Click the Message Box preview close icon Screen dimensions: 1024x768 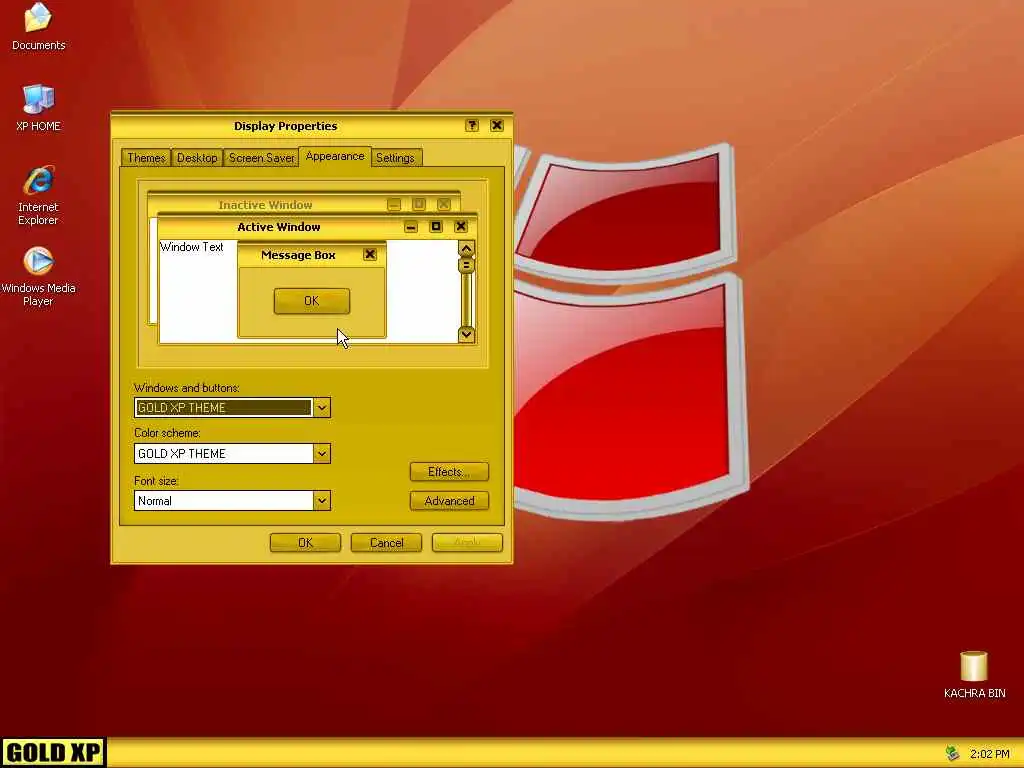pos(370,255)
